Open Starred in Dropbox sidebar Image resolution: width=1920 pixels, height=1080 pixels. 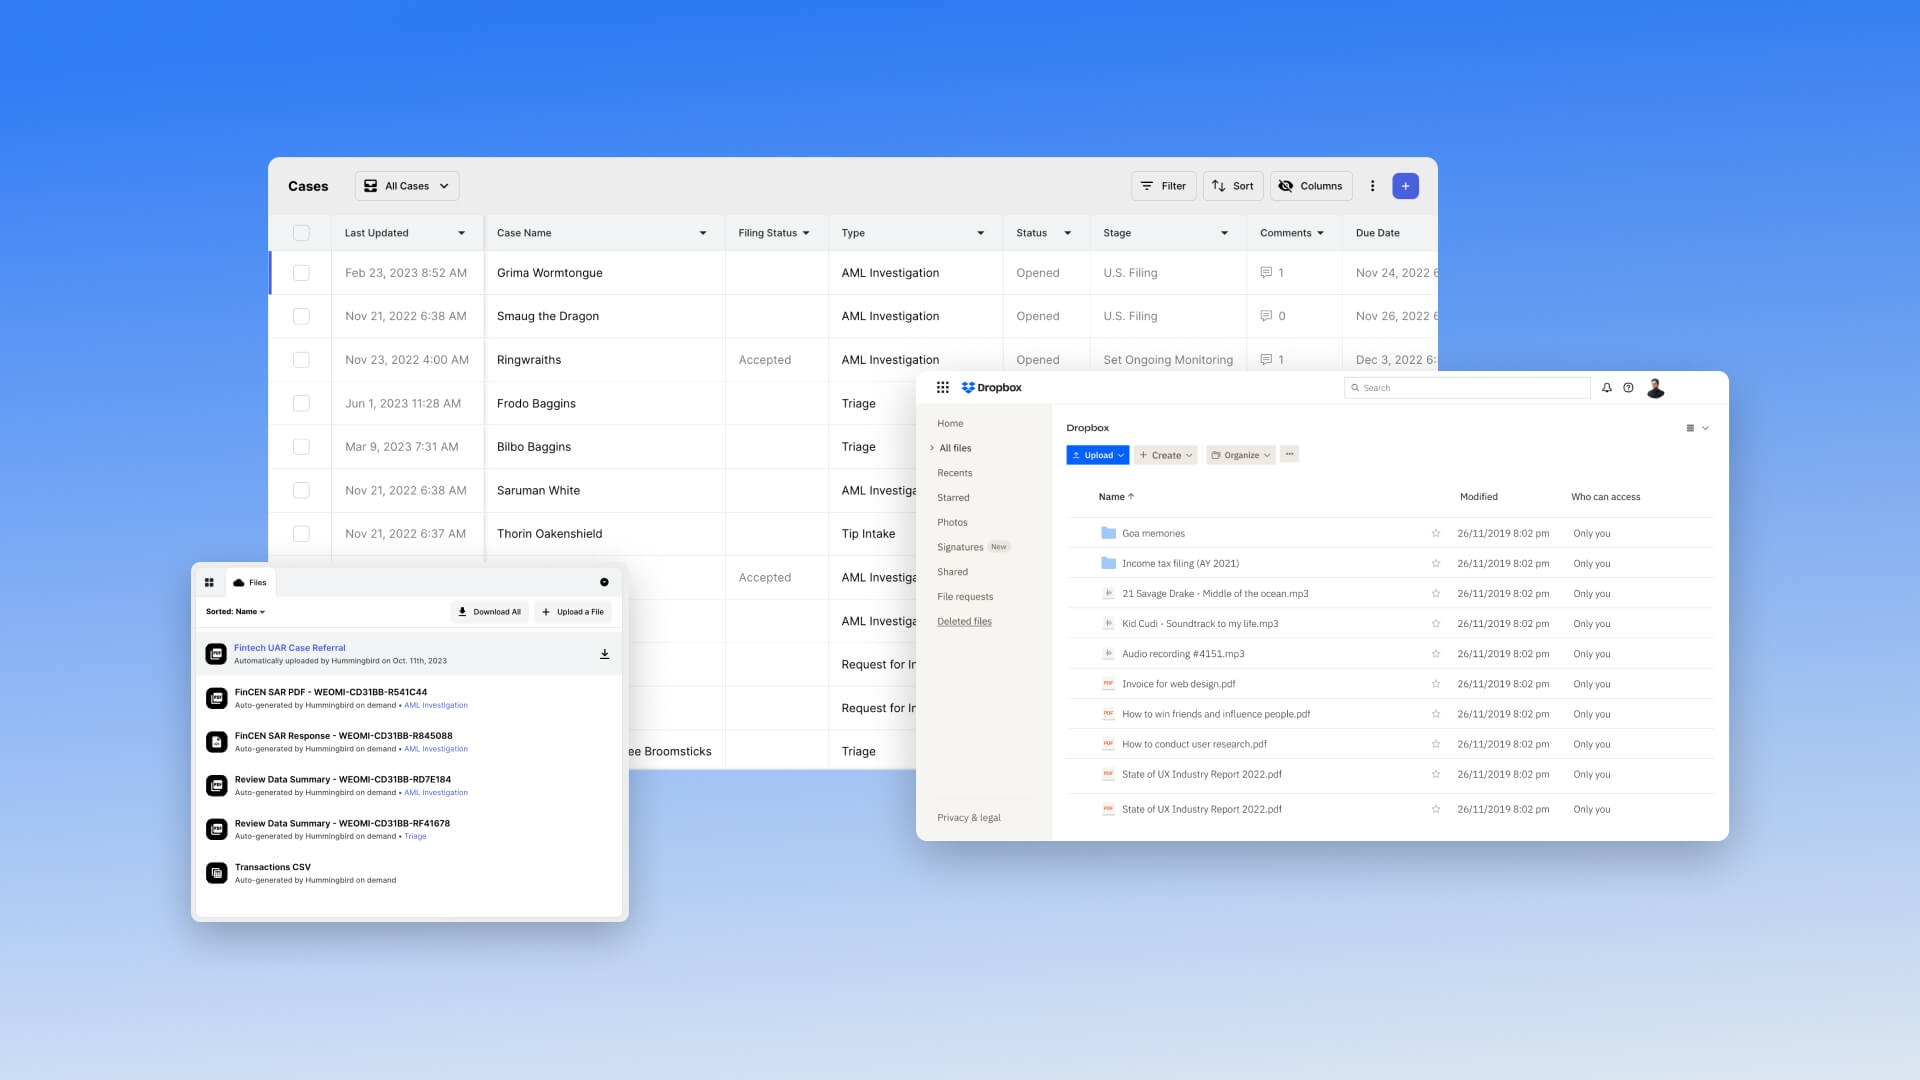coord(953,498)
